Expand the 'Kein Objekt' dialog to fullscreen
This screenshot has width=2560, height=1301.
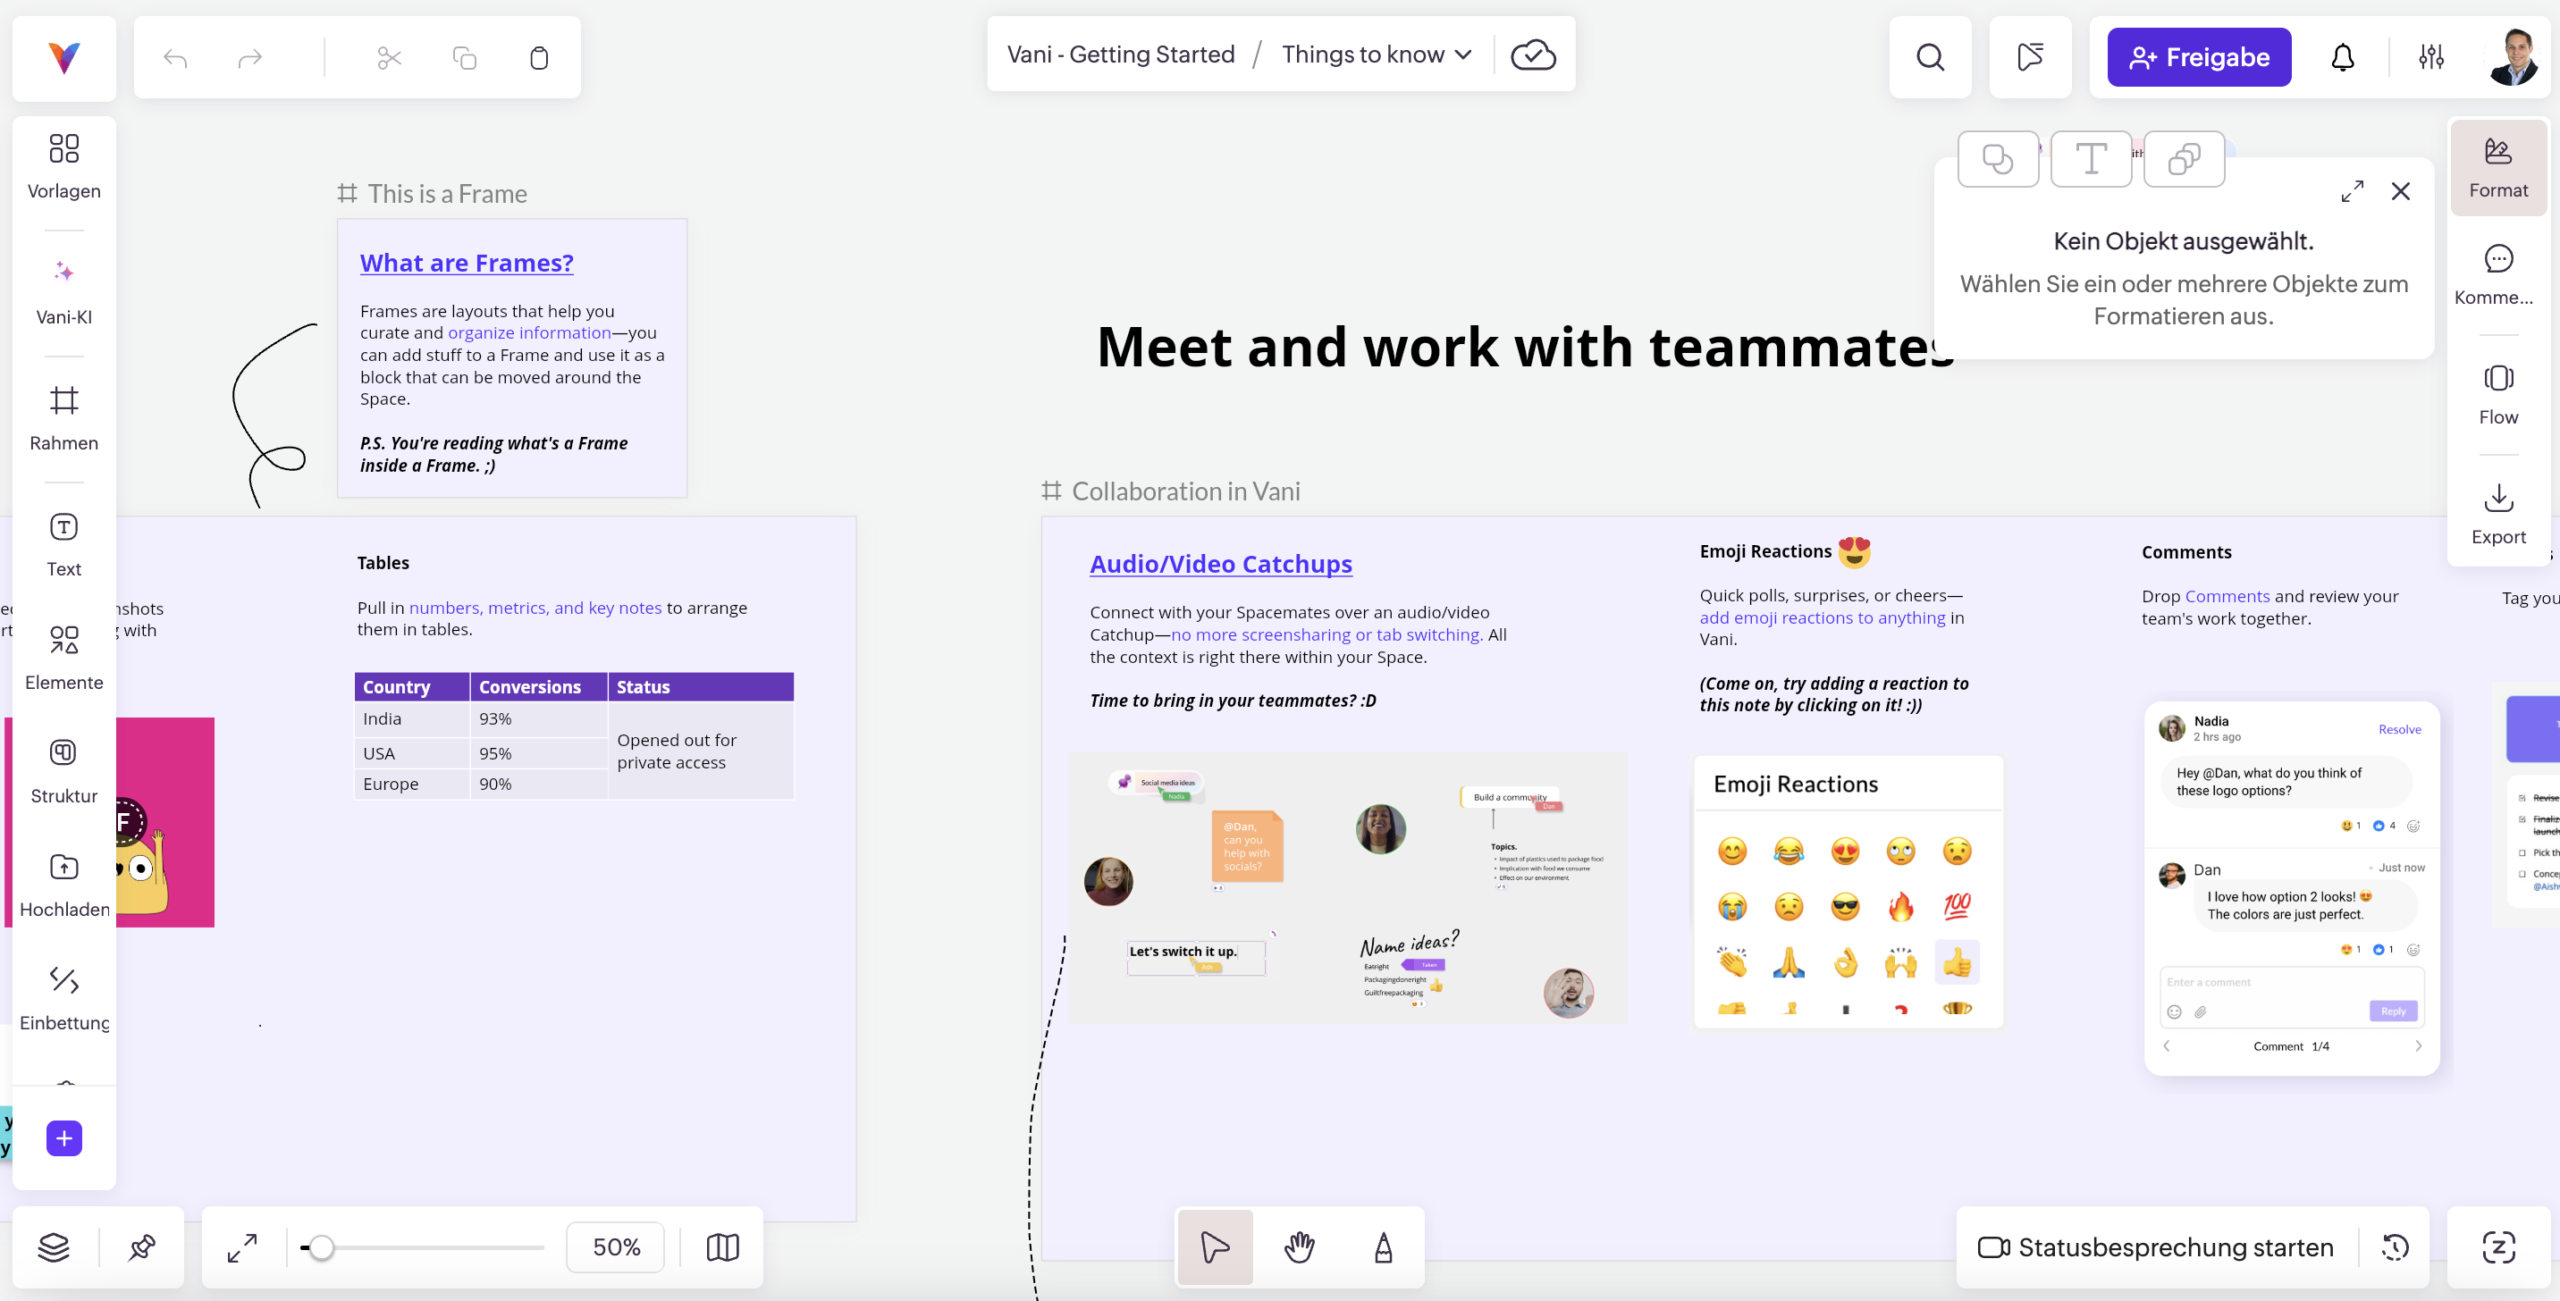[2353, 191]
